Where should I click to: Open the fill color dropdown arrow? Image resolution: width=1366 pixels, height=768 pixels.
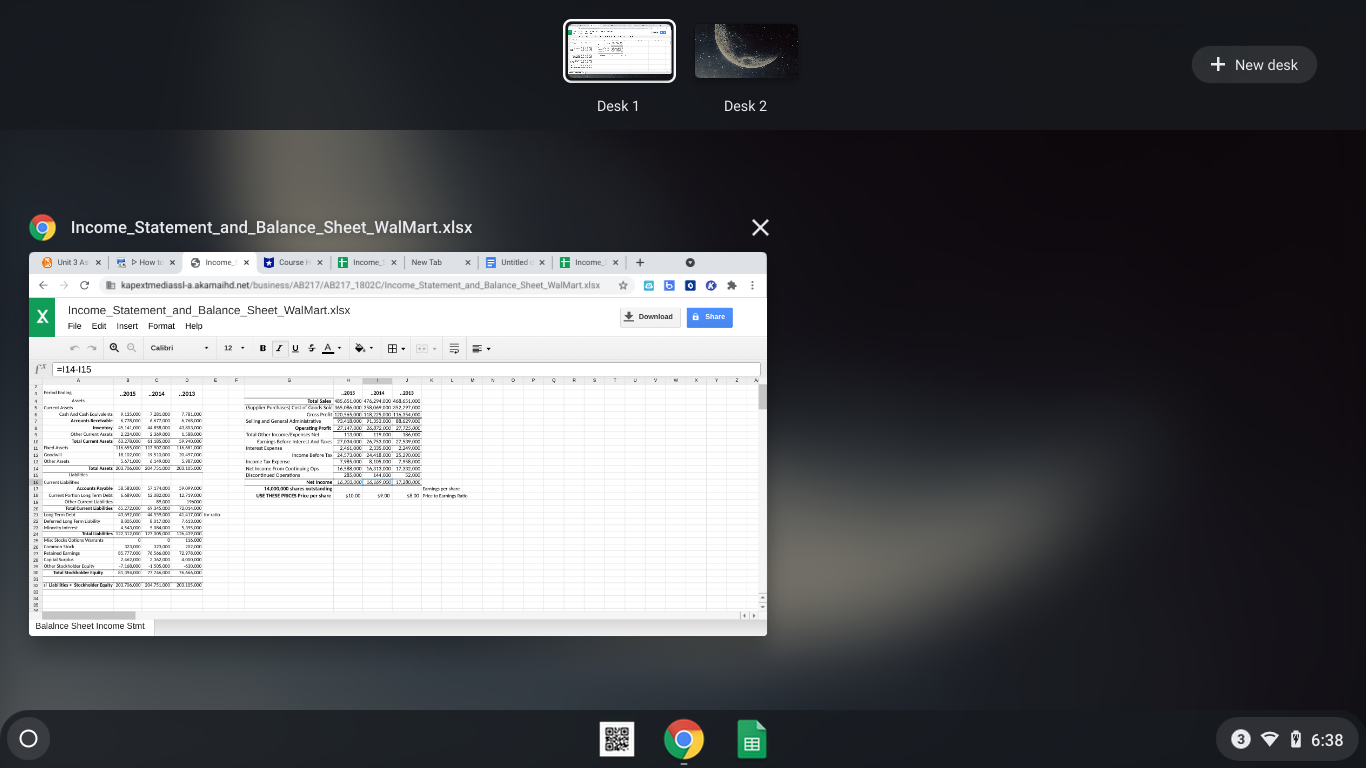click(x=371, y=348)
